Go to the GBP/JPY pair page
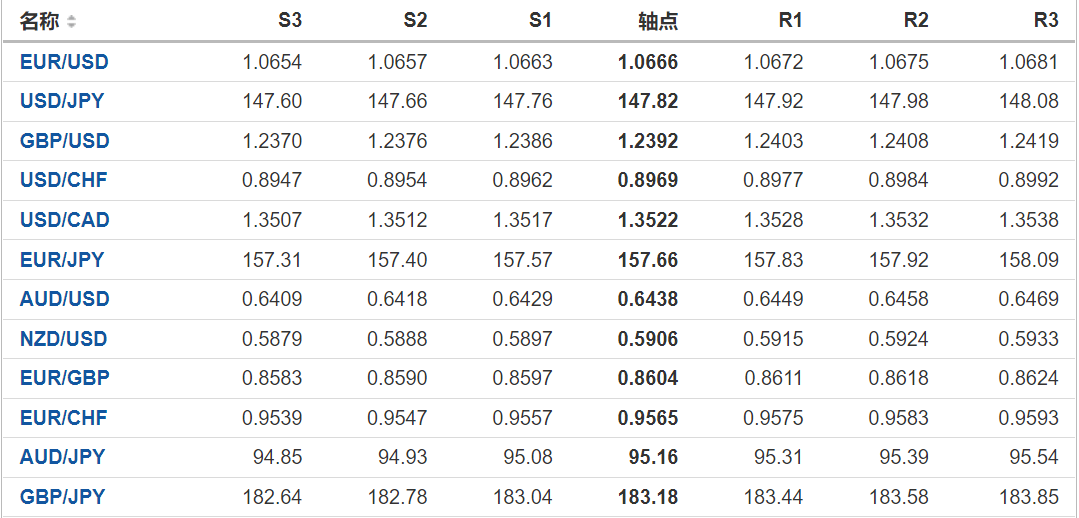This screenshot has height=518, width=1079. click(x=62, y=497)
